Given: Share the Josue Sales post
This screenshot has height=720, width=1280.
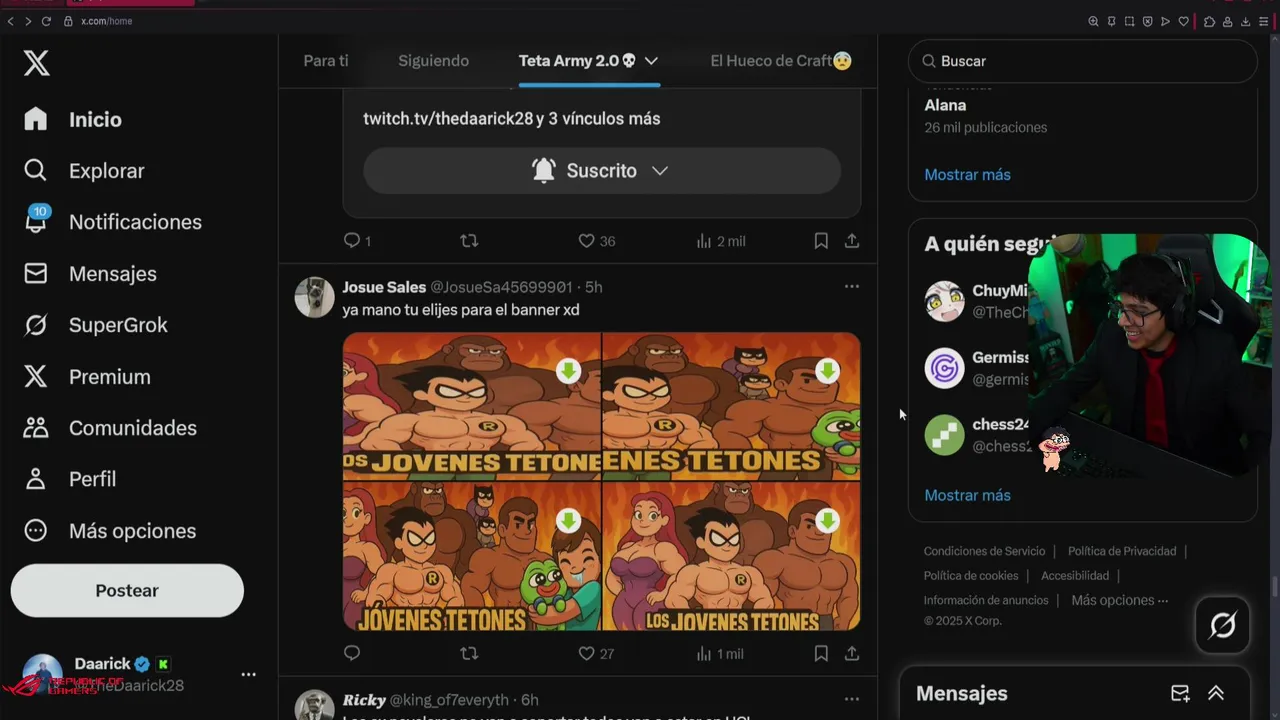Looking at the screenshot, I should pyautogui.click(x=852, y=653).
